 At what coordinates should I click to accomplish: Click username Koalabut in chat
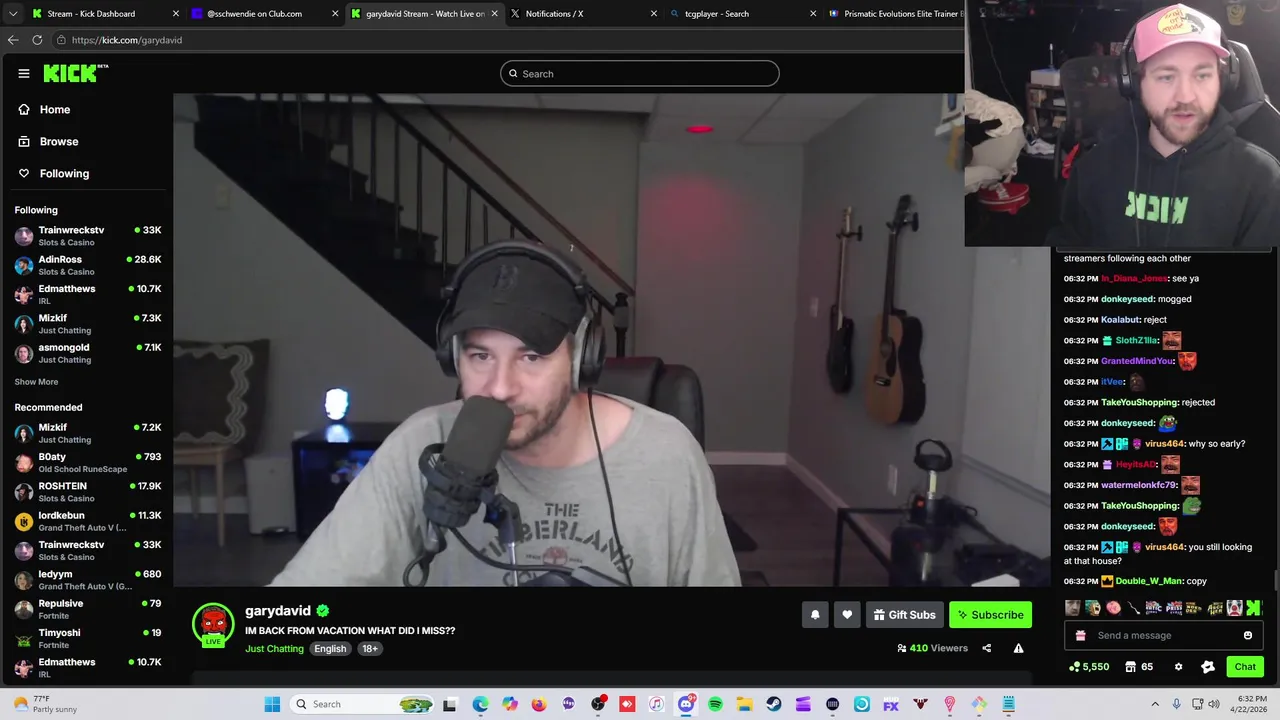1120,320
